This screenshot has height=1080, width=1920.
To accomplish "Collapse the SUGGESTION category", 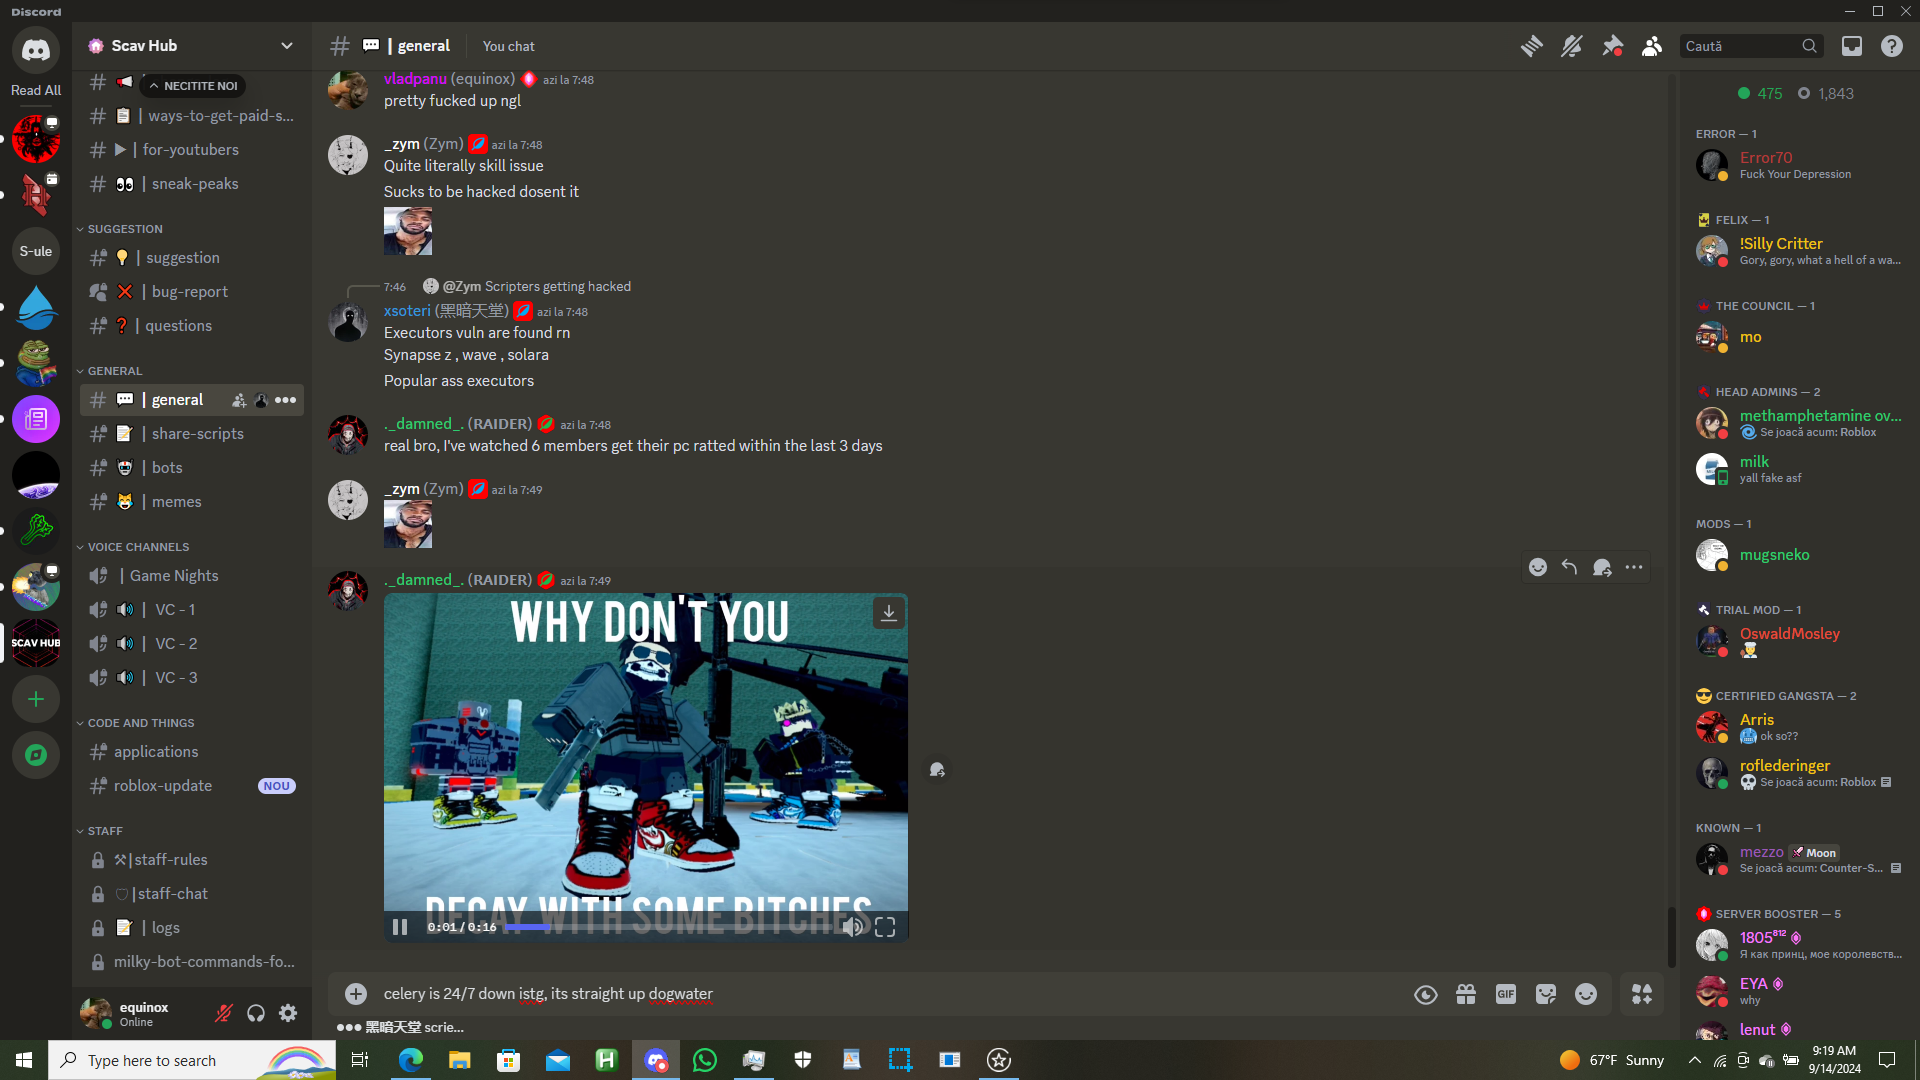I will tap(124, 229).
